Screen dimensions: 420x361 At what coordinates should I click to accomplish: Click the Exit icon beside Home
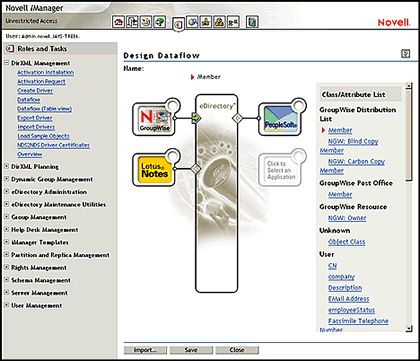(x=132, y=22)
